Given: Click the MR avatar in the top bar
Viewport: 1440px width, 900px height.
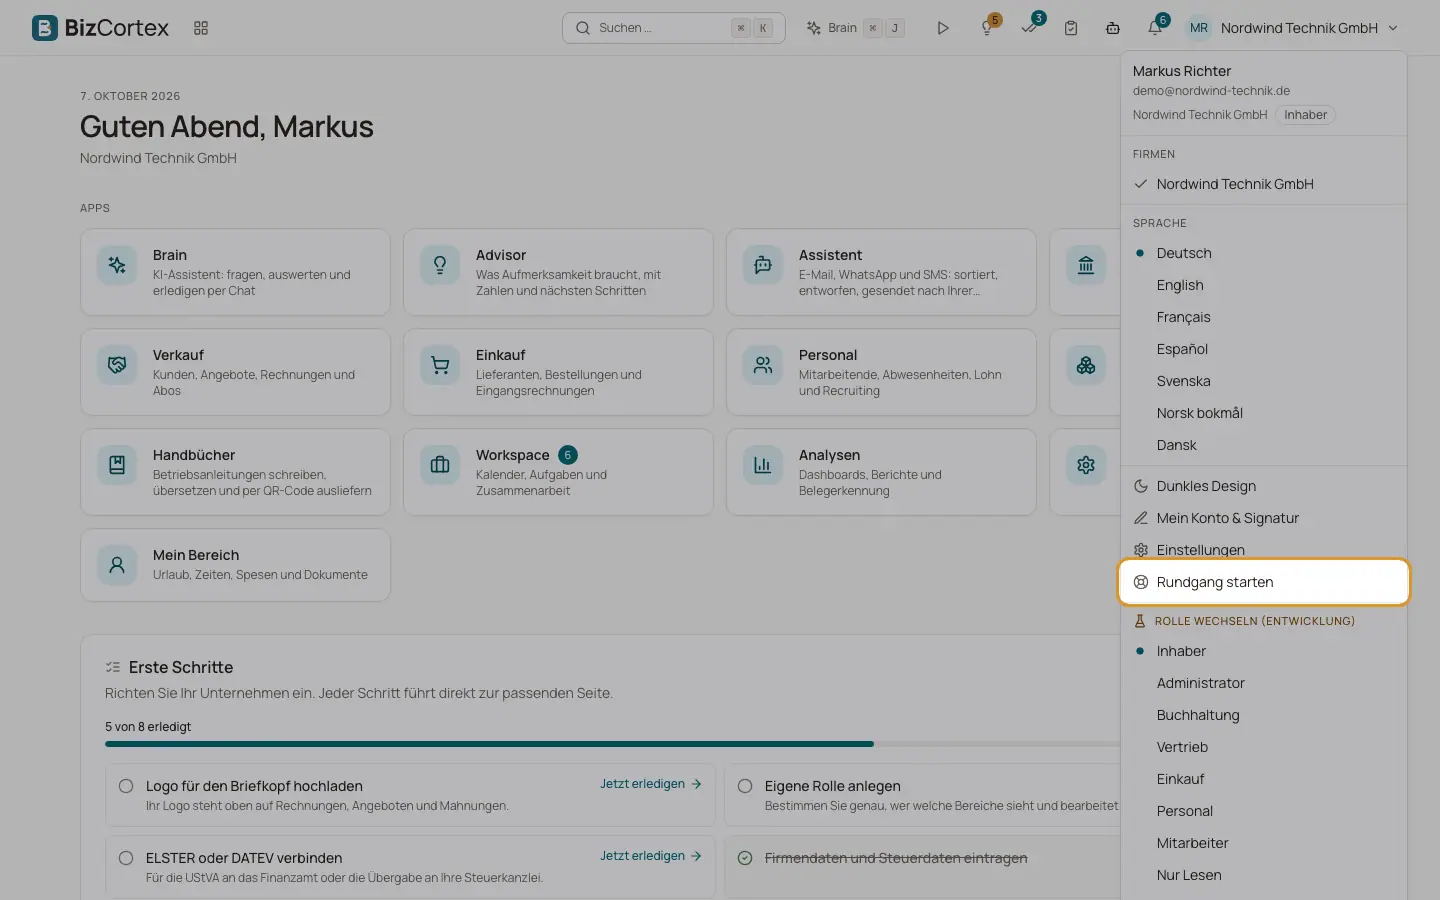Looking at the screenshot, I should tap(1199, 28).
